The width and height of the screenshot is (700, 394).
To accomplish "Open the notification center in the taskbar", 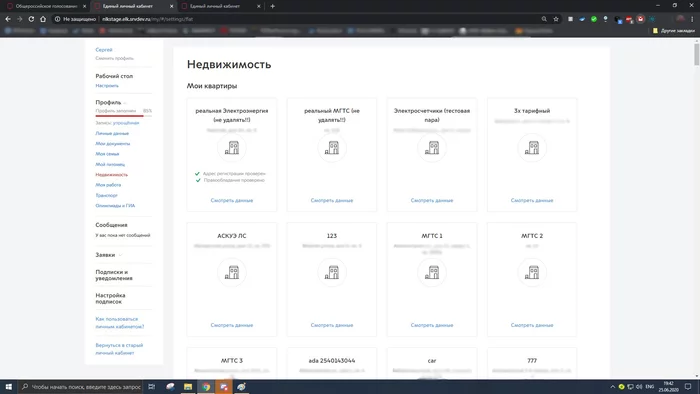I will click(x=688, y=387).
